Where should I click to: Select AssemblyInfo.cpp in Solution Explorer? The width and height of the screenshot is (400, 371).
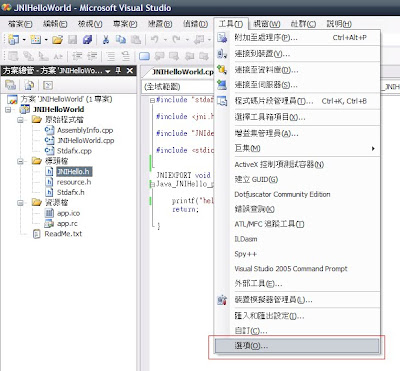click(x=85, y=130)
